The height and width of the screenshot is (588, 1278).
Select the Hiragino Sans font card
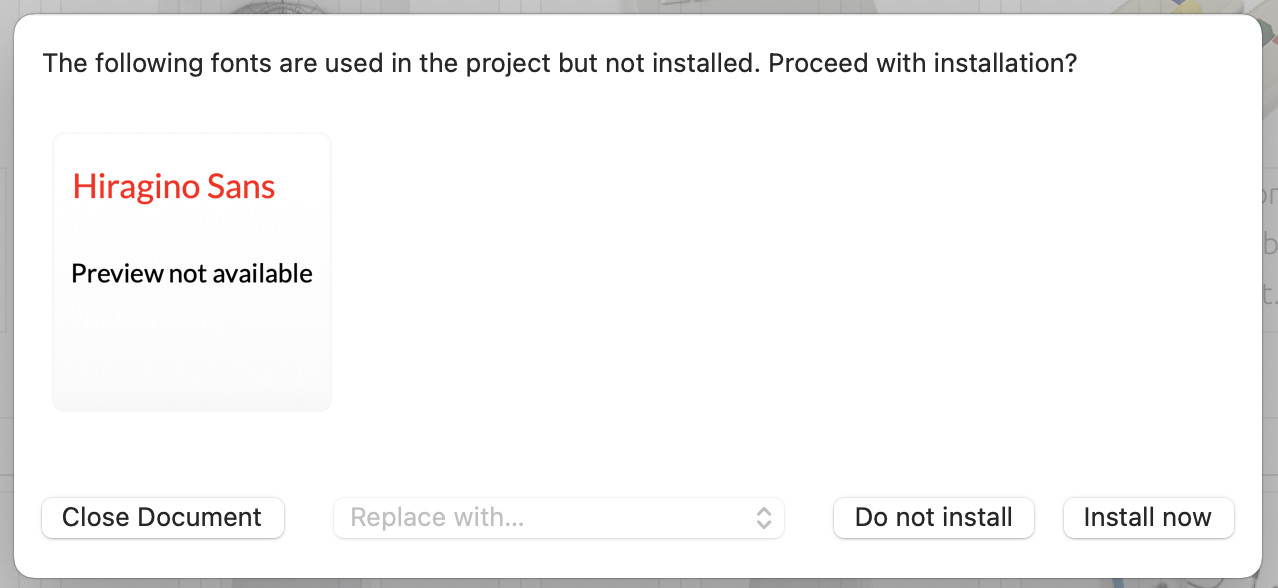192,272
